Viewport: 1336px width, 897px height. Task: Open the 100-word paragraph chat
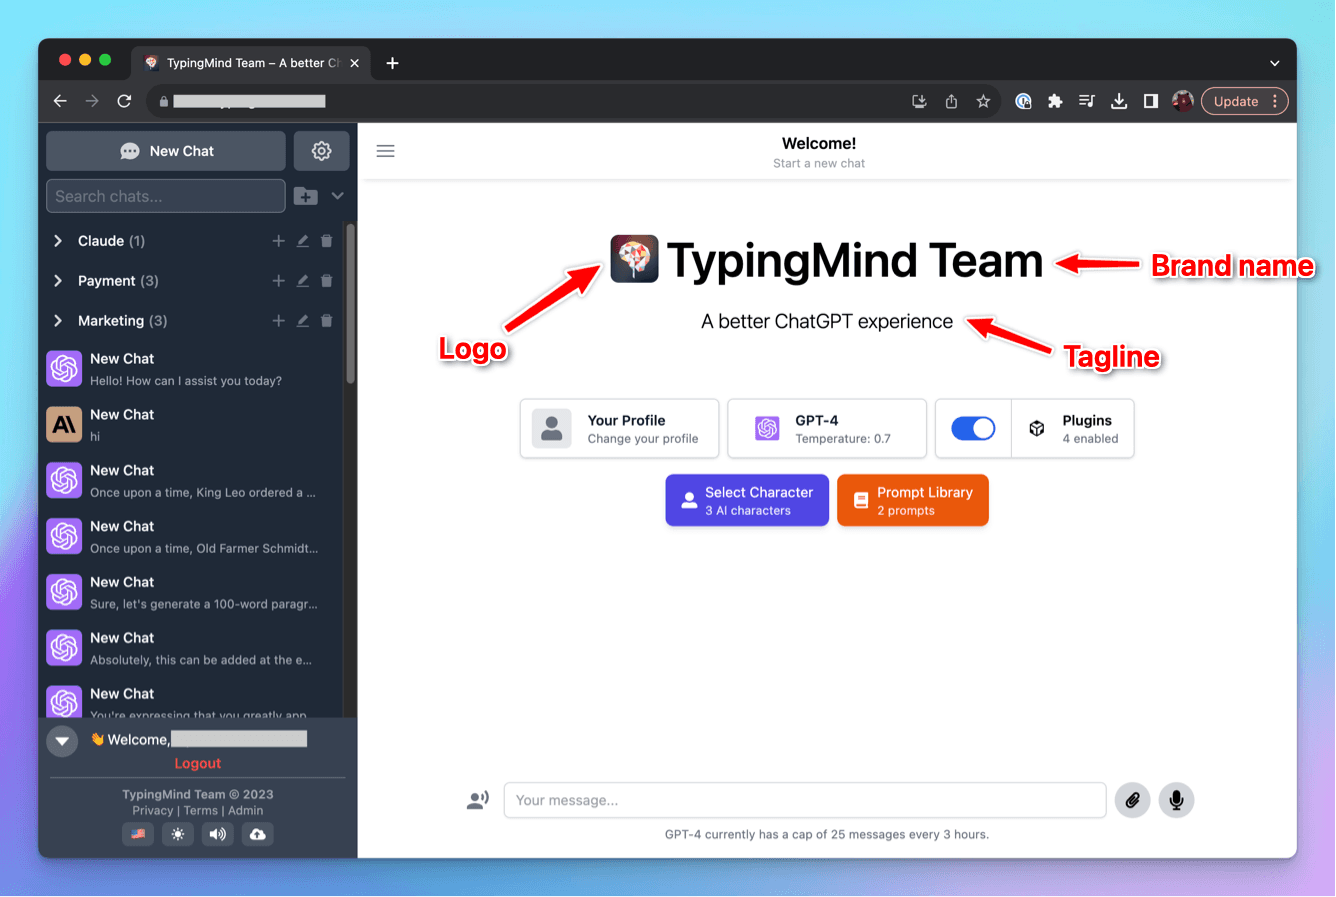(192, 593)
